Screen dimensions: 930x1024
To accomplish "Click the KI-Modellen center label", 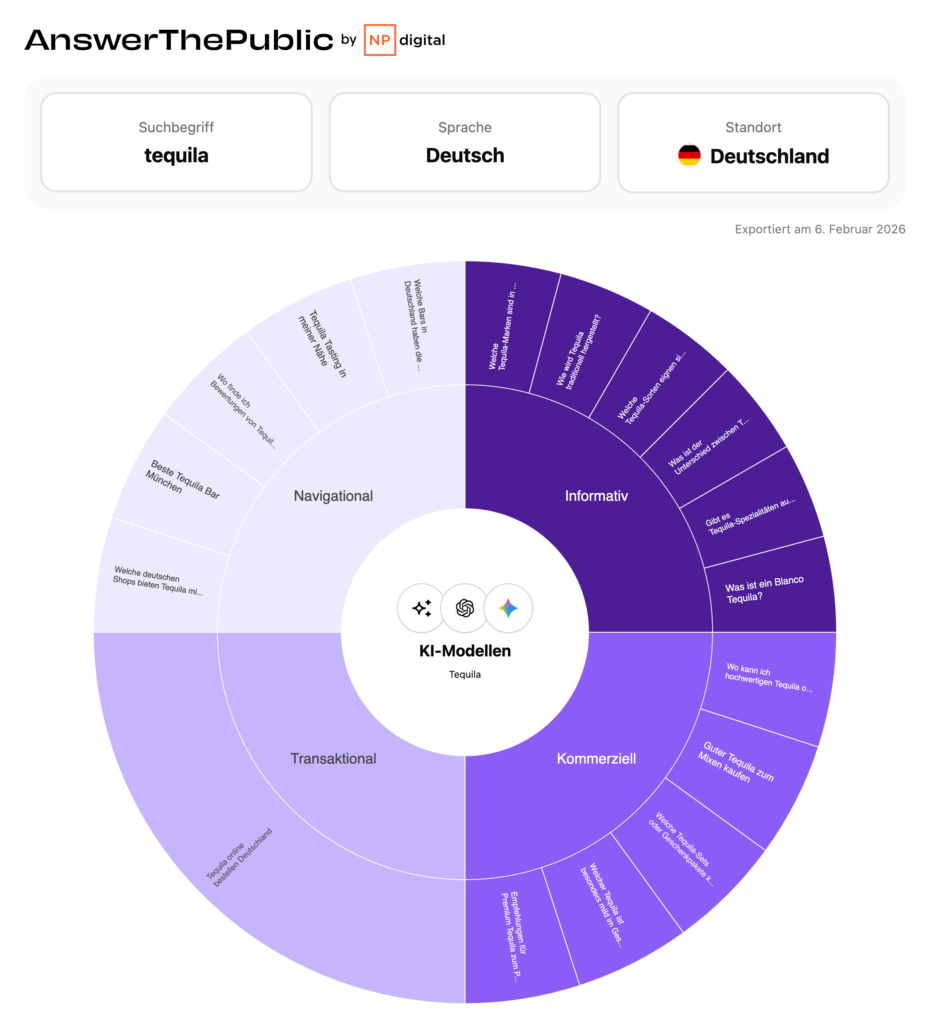I will click(464, 651).
